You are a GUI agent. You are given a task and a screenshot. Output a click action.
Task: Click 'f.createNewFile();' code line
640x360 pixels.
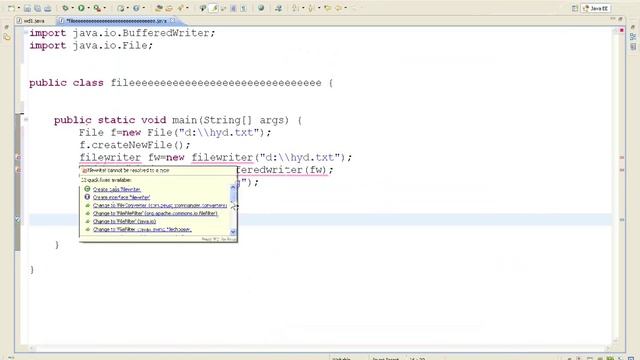coord(135,145)
